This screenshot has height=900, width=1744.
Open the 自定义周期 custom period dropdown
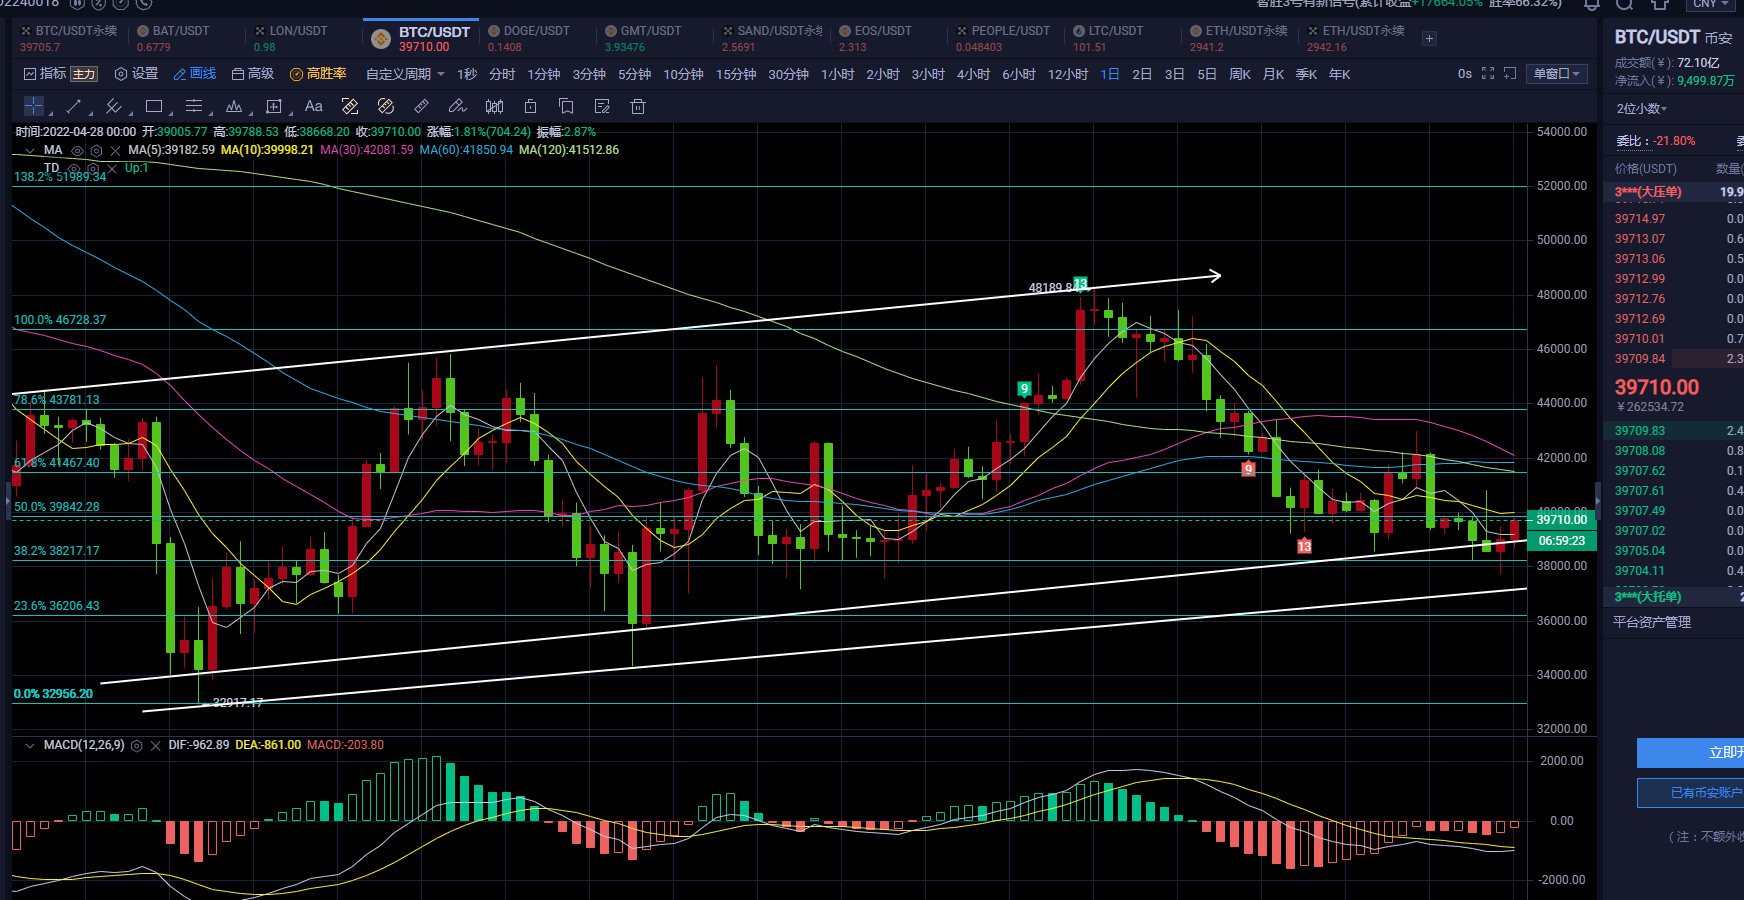[405, 74]
